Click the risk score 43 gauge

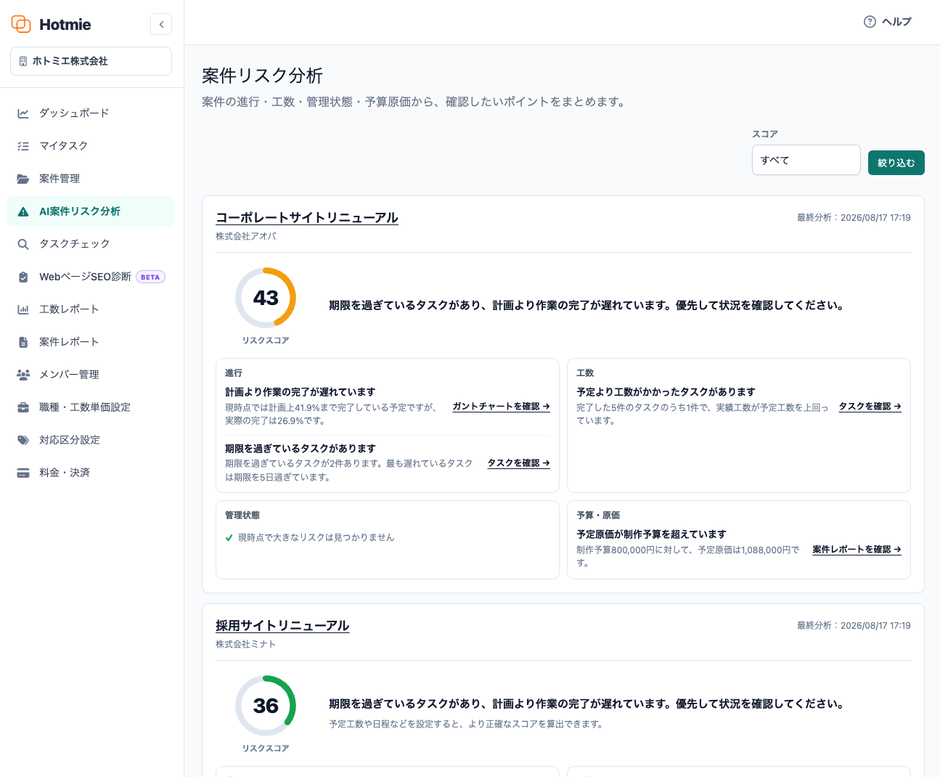click(x=266, y=298)
